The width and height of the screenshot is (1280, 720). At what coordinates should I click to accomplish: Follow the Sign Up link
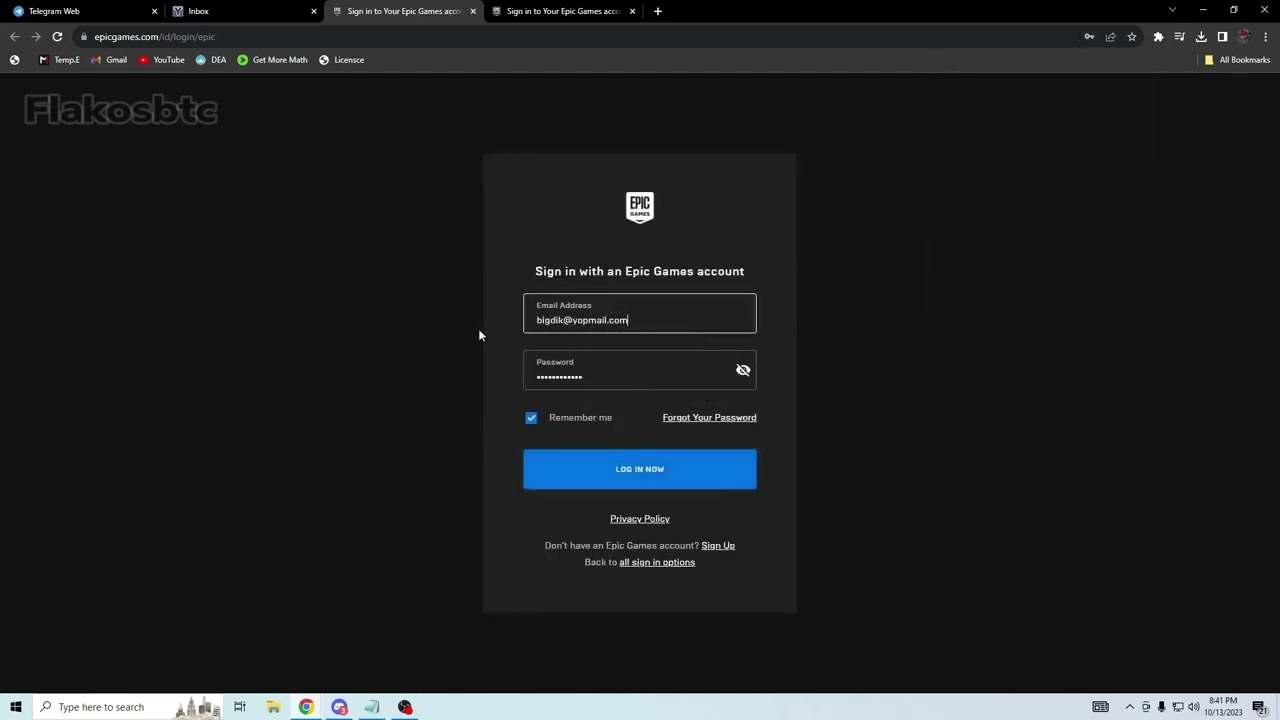[x=718, y=546]
